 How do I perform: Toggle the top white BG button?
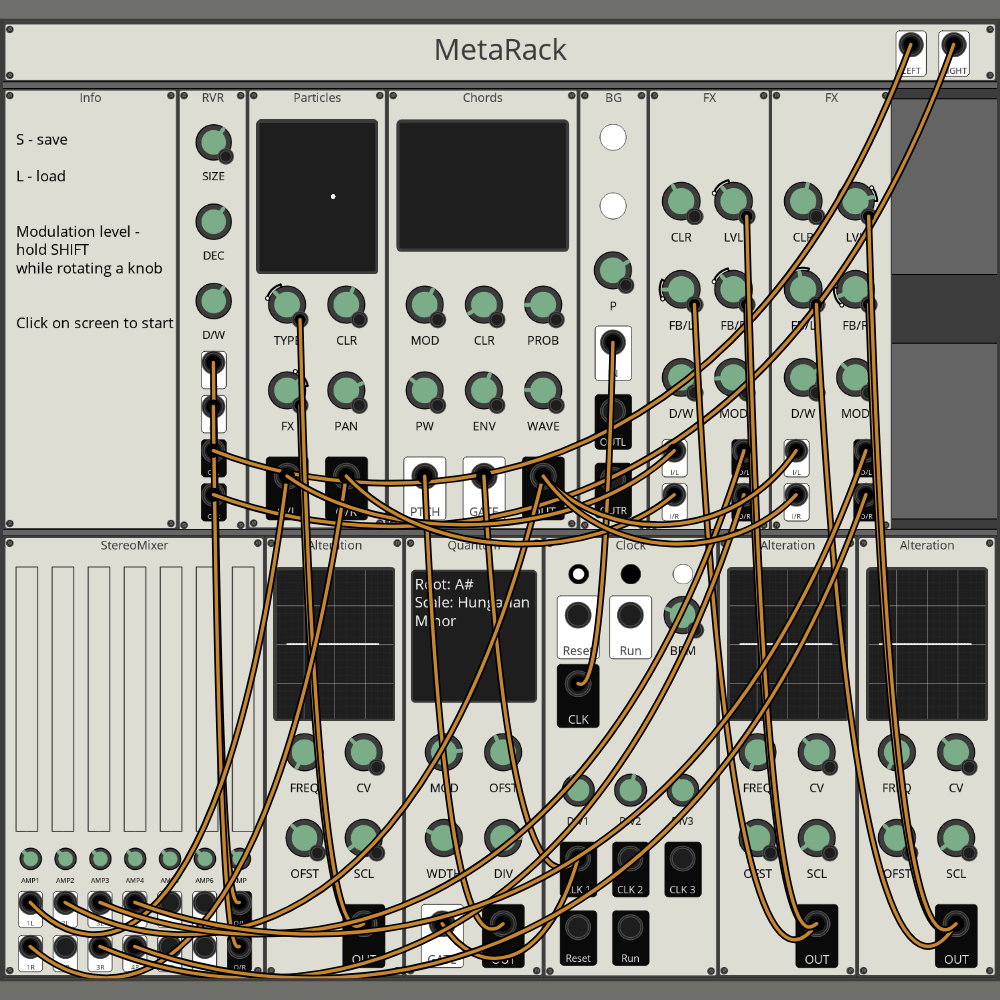[613, 137]
